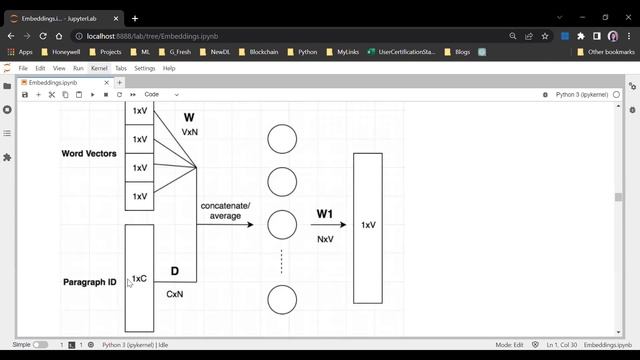Screen dimensions: 640x360
Task: Toggle Simple interface mode switch
Action: [x=40, y=345]
